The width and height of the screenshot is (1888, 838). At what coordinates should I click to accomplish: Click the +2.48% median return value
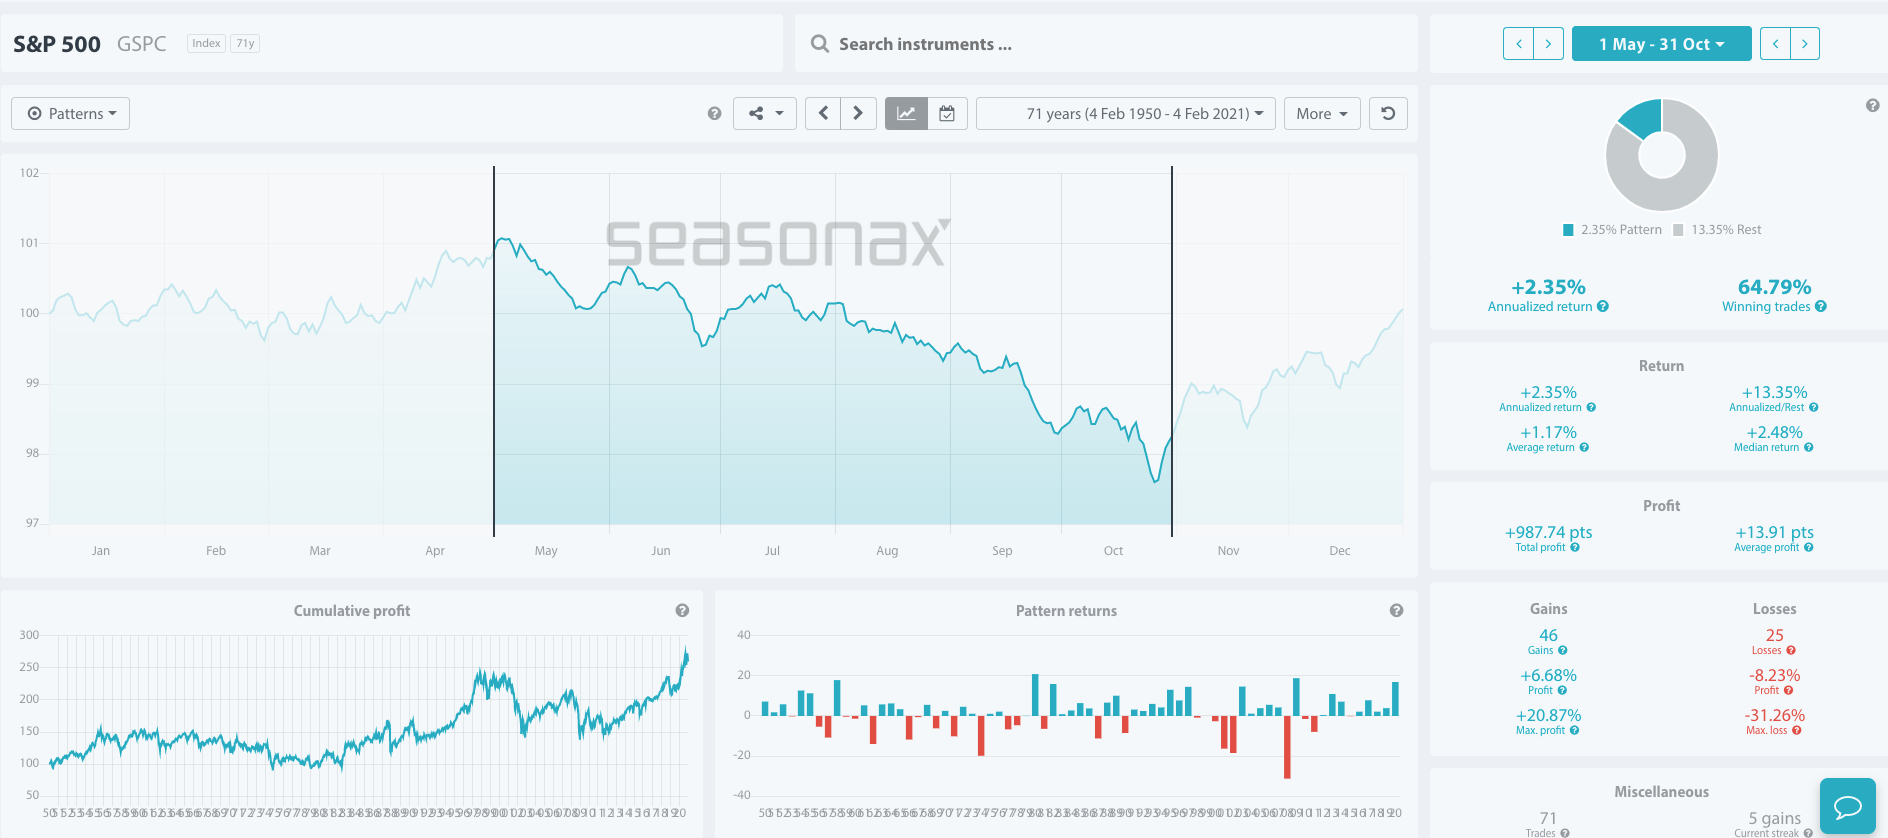tap(1774, 432)
